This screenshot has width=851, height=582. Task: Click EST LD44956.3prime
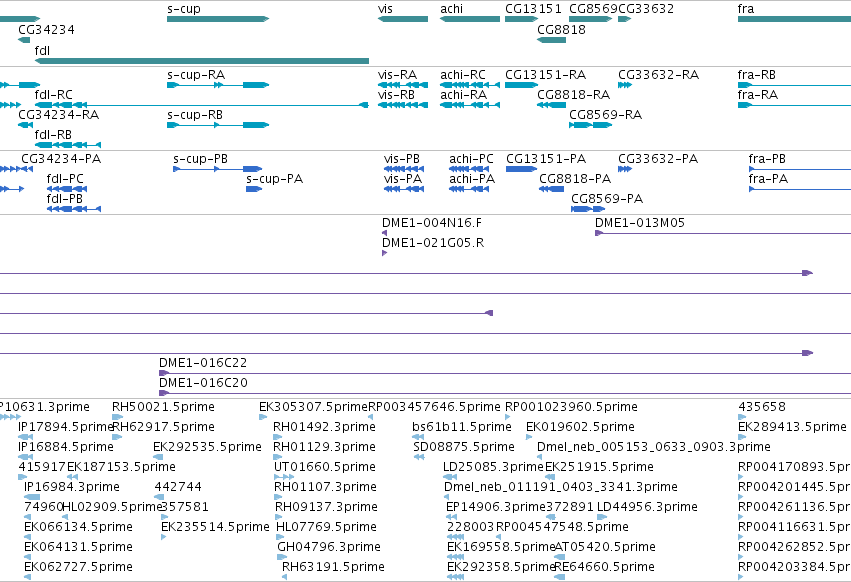pyautogui.click(x=602, y=517)
